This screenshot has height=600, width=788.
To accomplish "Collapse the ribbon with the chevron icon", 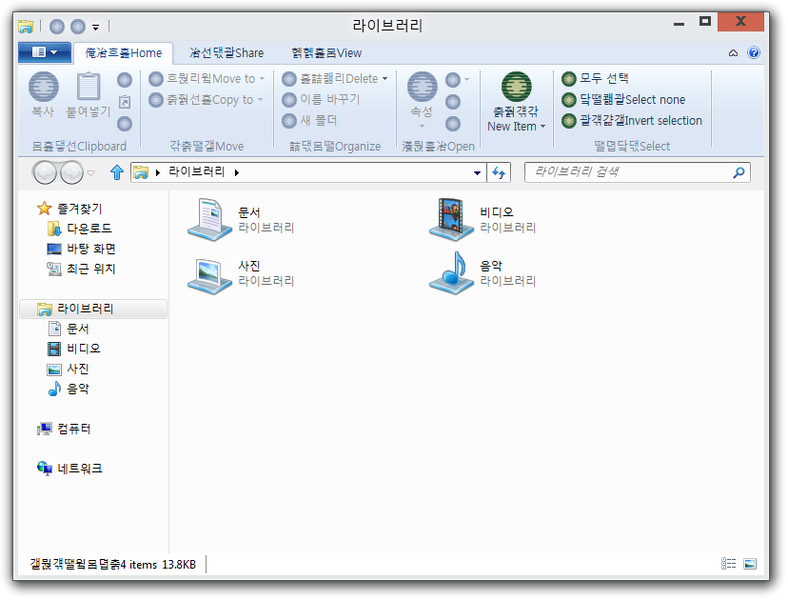I will click(x=733, y=53).
